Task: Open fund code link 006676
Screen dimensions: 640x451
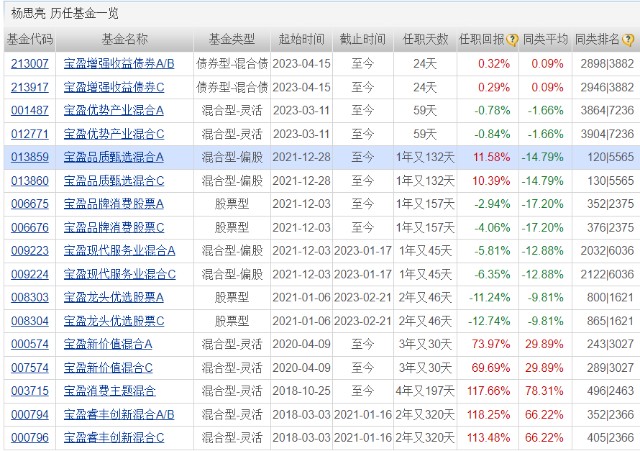Action: click(x=30, y=228)
